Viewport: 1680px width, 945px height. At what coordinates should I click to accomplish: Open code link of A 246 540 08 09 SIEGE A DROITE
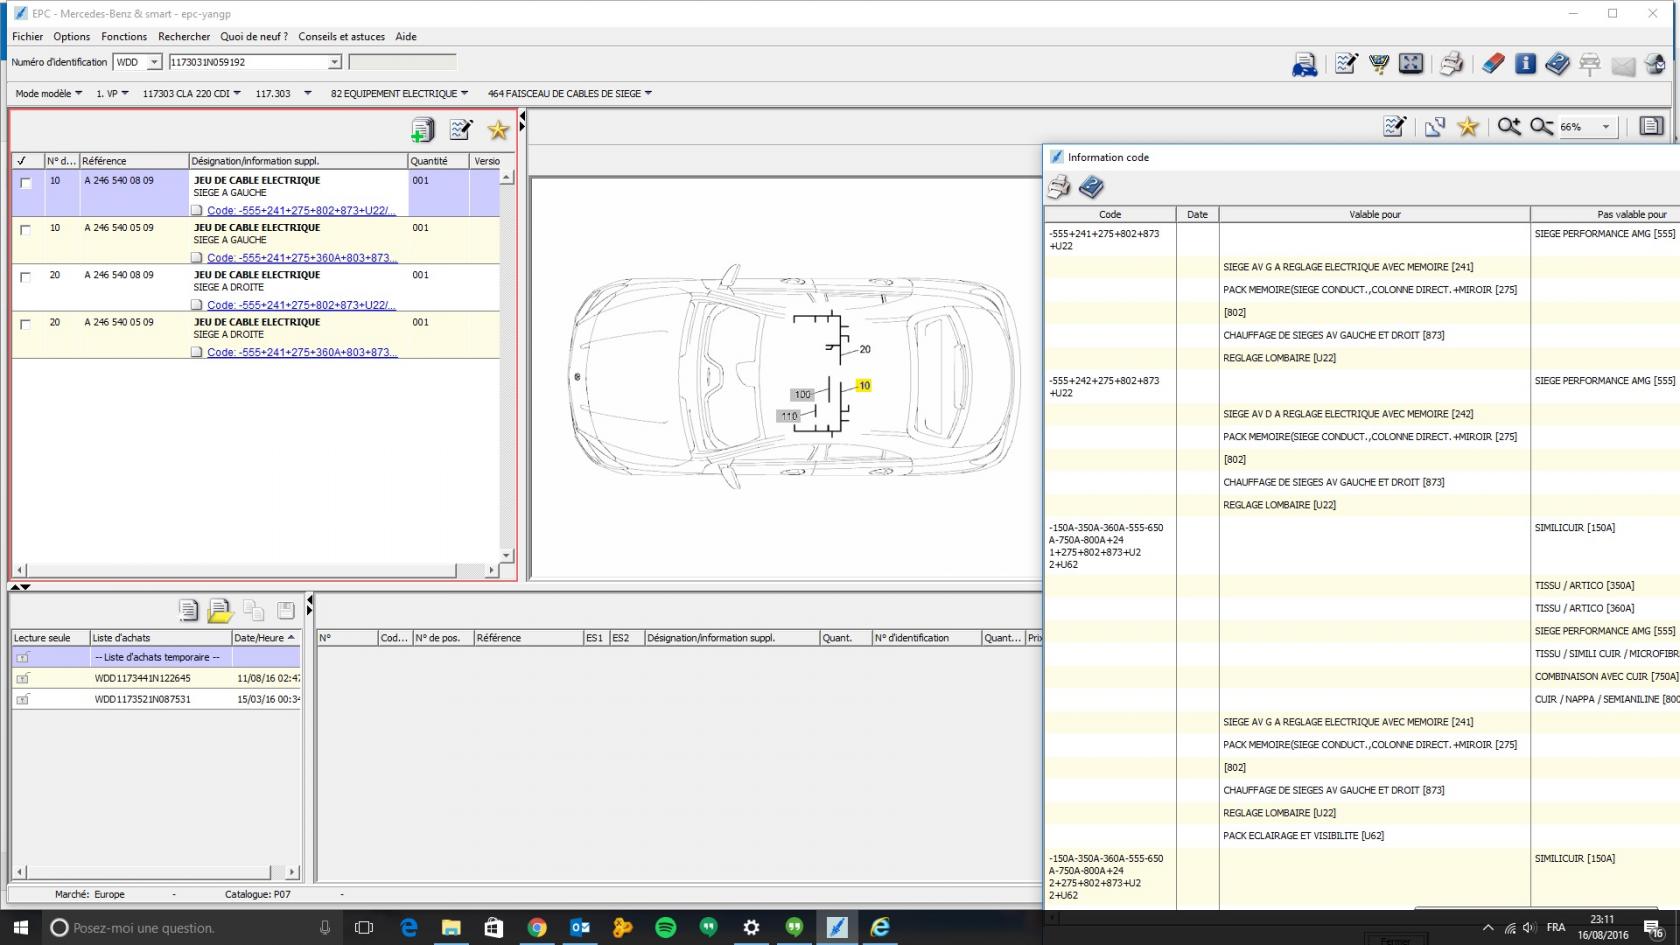pos(301,304)
